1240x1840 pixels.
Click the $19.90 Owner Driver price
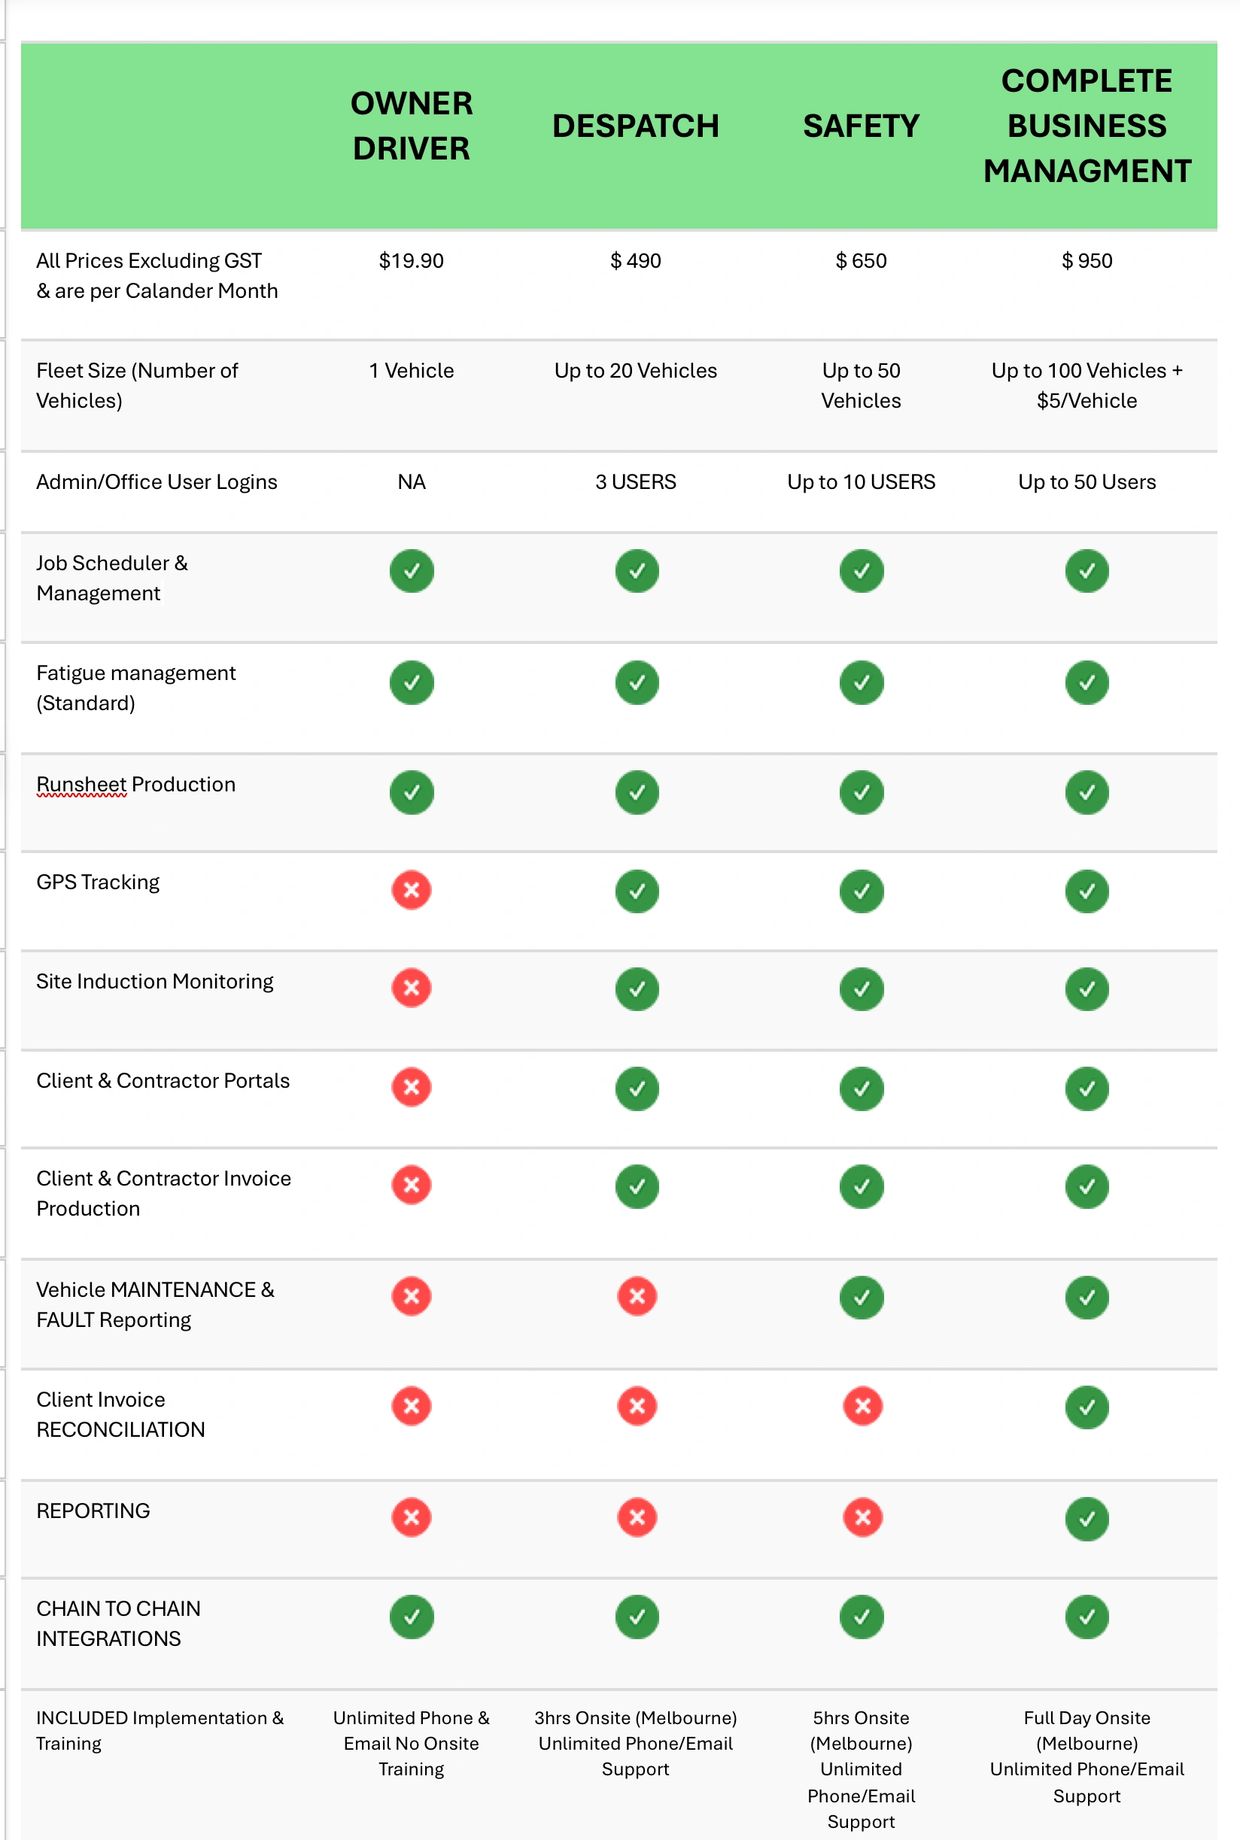point(411,261)
